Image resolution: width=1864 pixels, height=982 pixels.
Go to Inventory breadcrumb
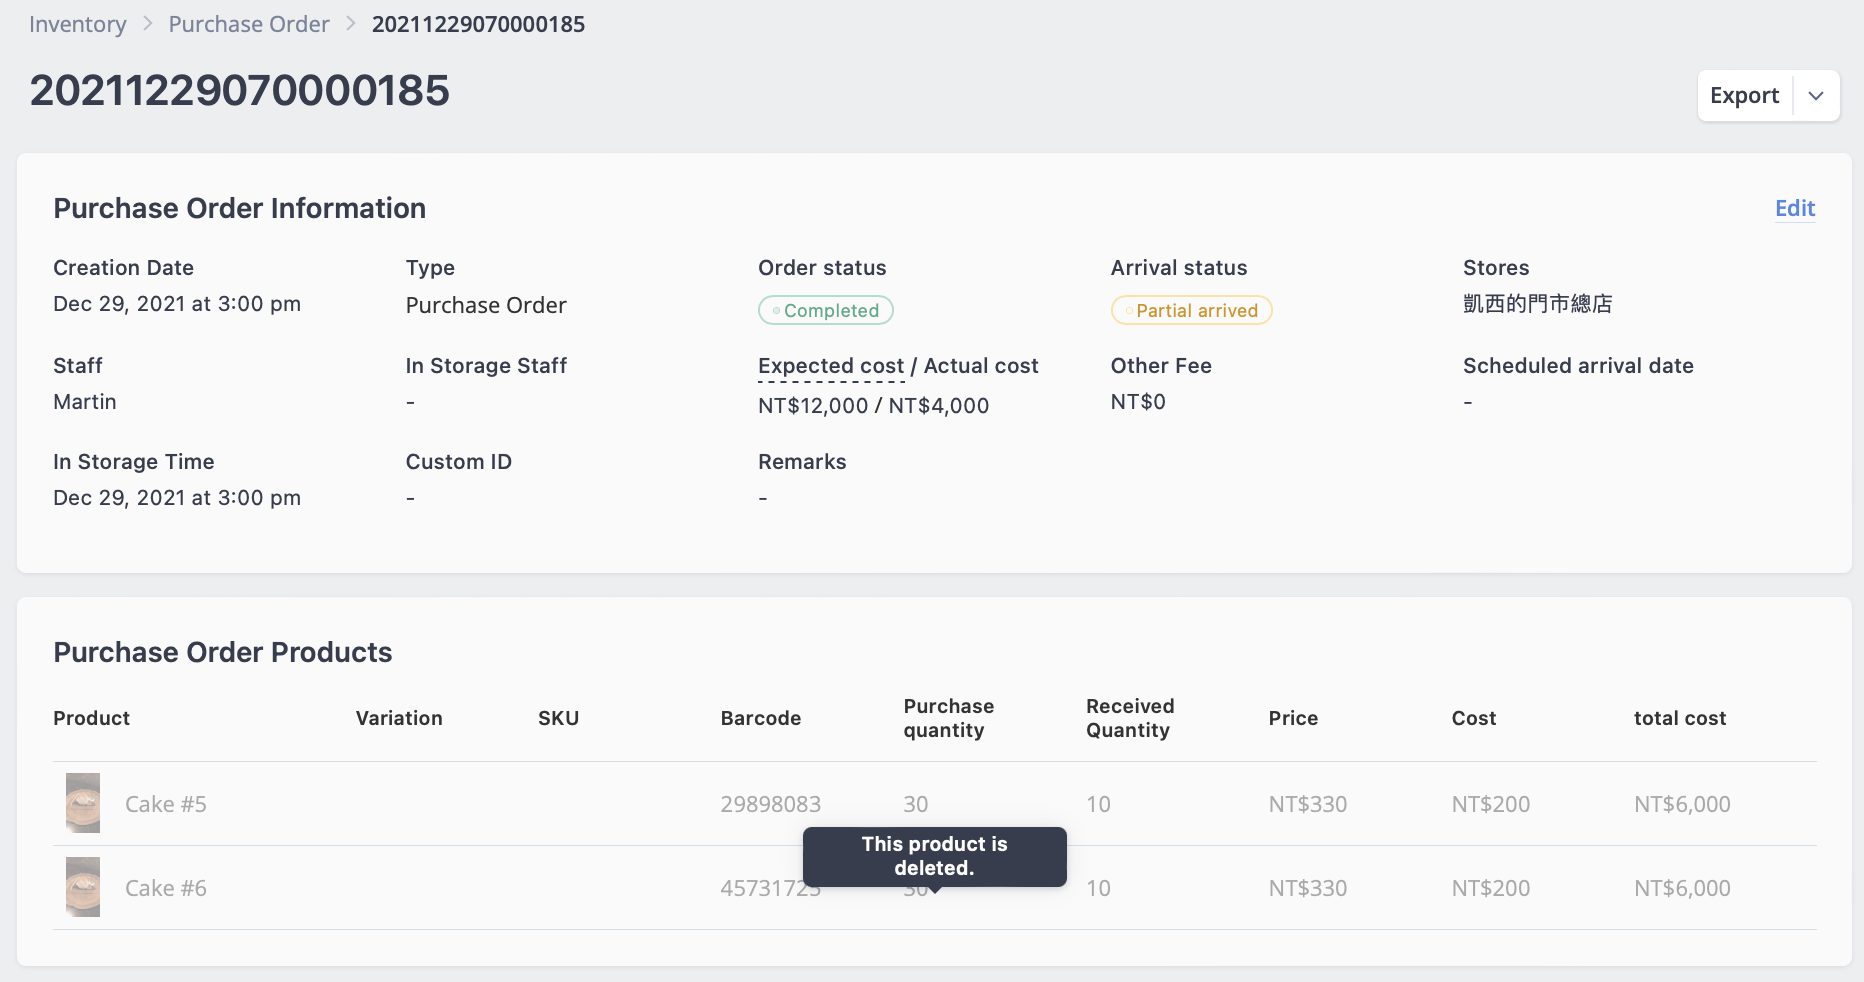click(78, 24)
